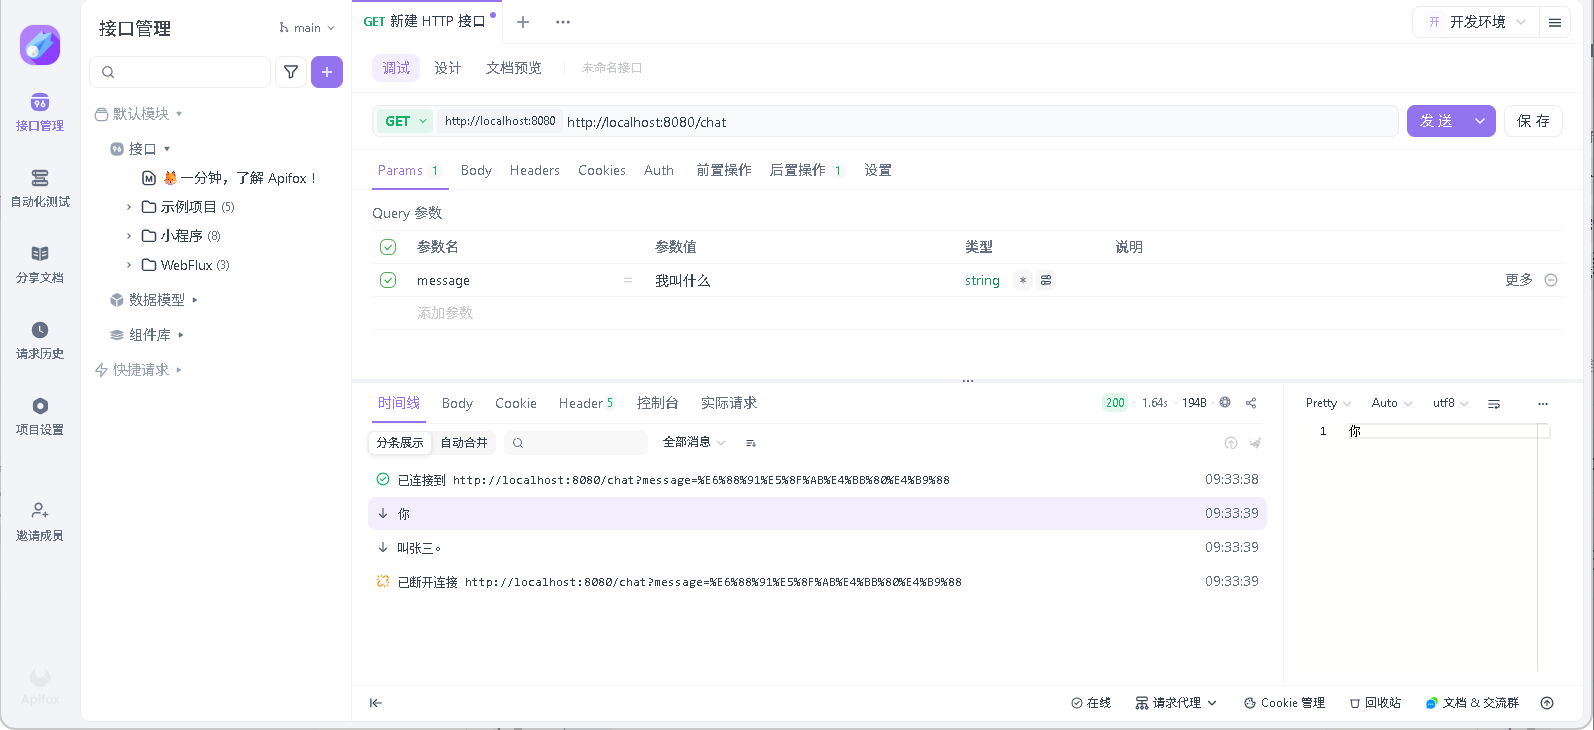Open the hamburger menu next to 开发环境
Image resolution: width=1594 pixels, height=730 pixels.
coord(1555,22)
